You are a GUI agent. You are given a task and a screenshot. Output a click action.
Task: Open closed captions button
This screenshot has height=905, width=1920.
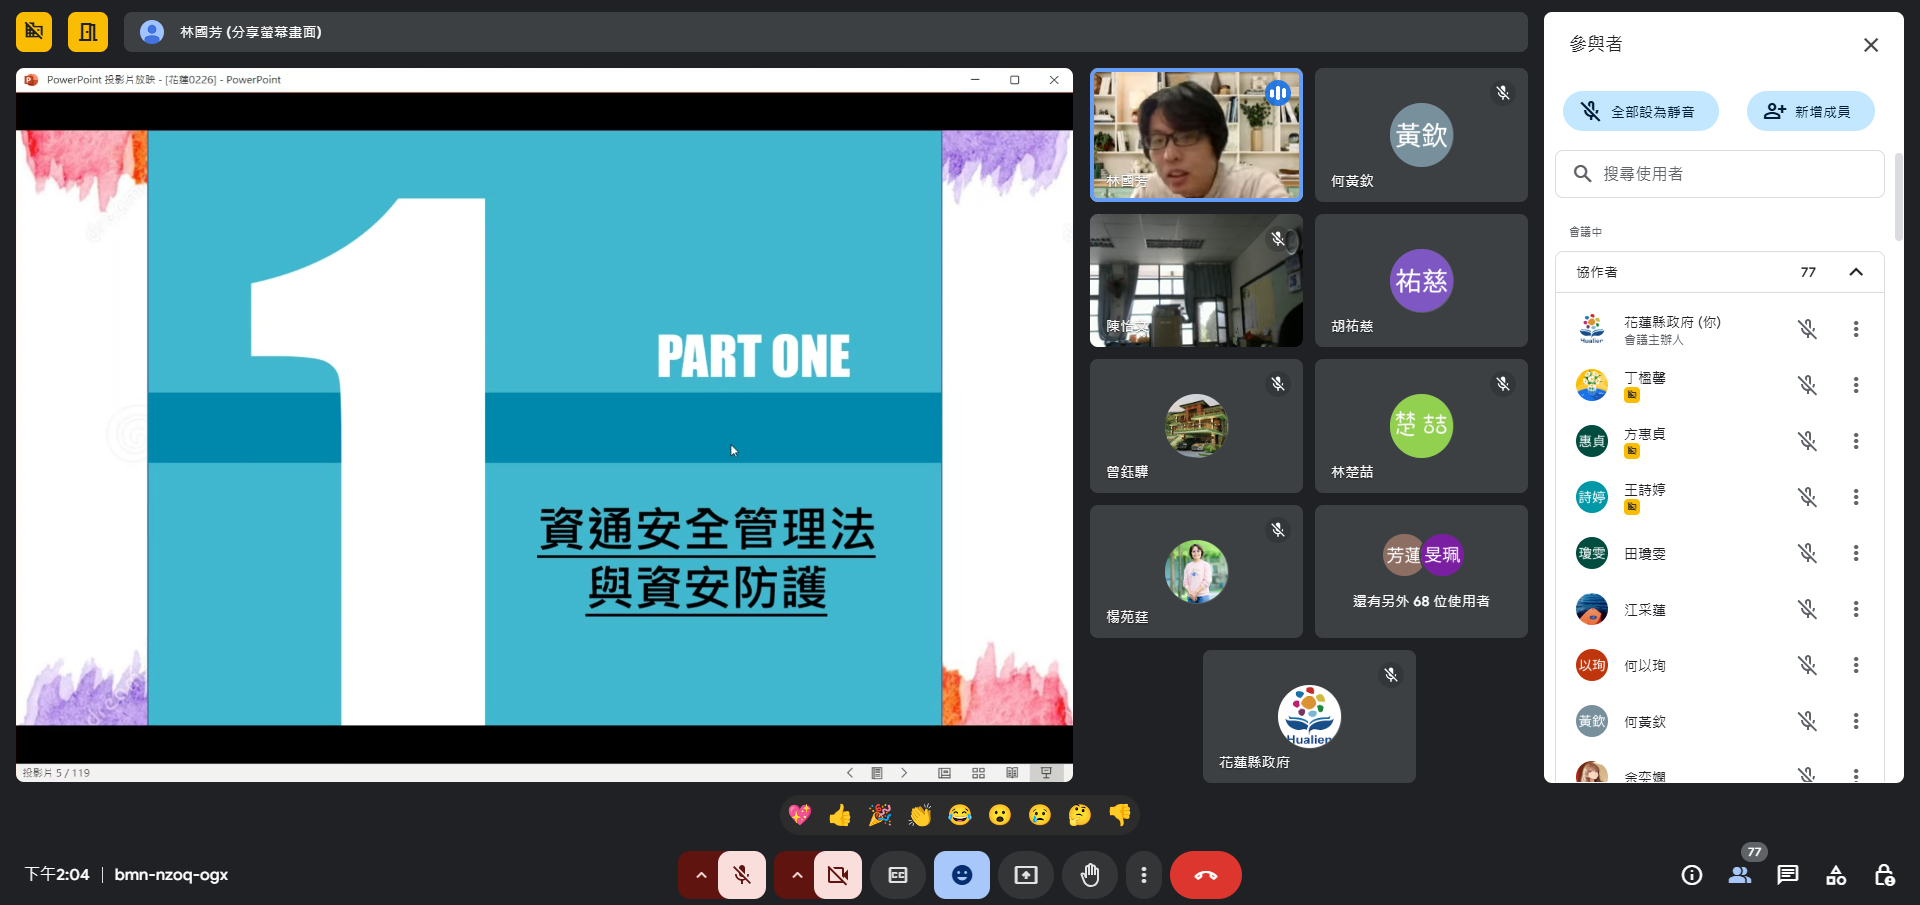[x=897, y=875]
